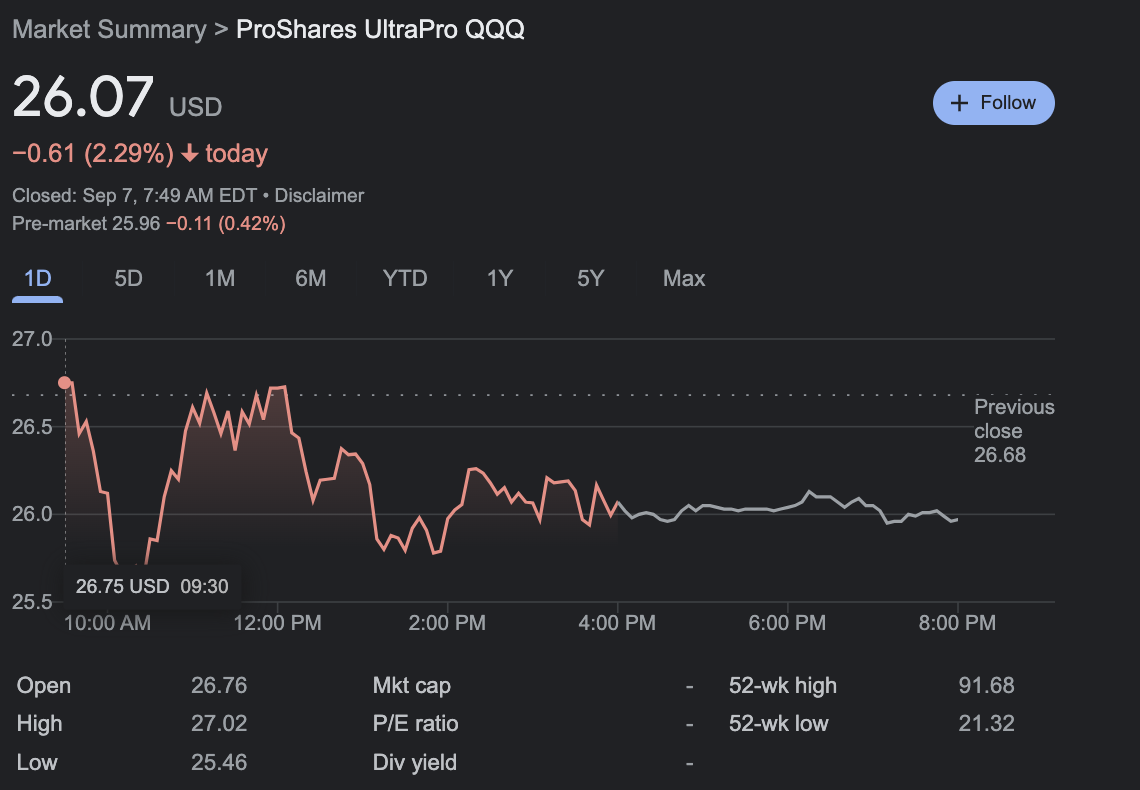Click the 8:00 PM axis label
The image size is (1140, 790).
pyautogui.click(x=957, y=623)
